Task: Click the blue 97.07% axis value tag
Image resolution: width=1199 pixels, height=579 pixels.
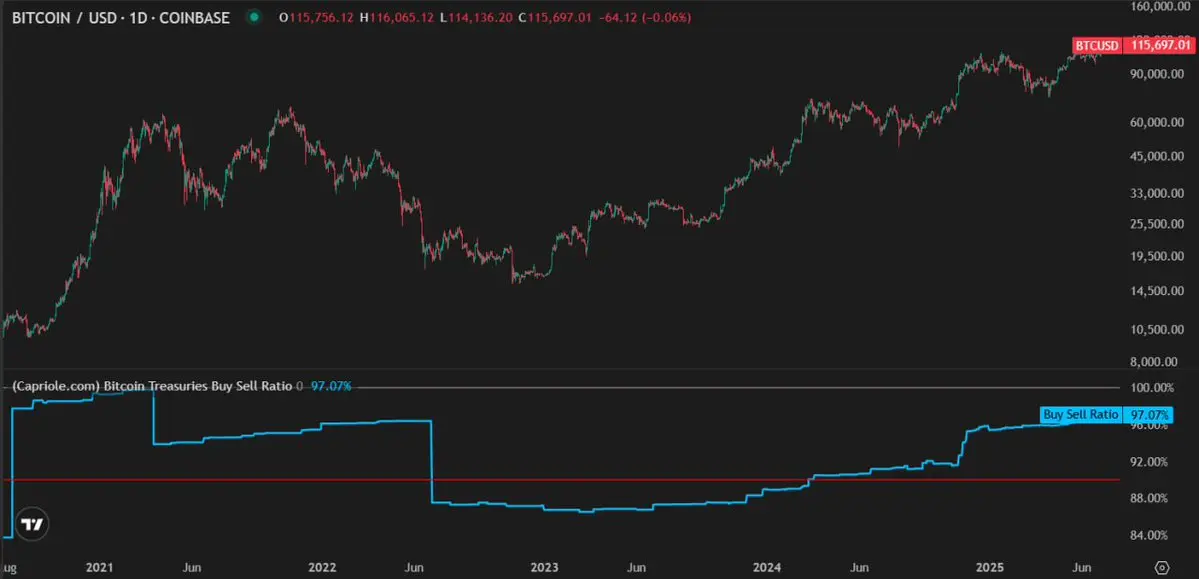Action: pos(1149,415)
